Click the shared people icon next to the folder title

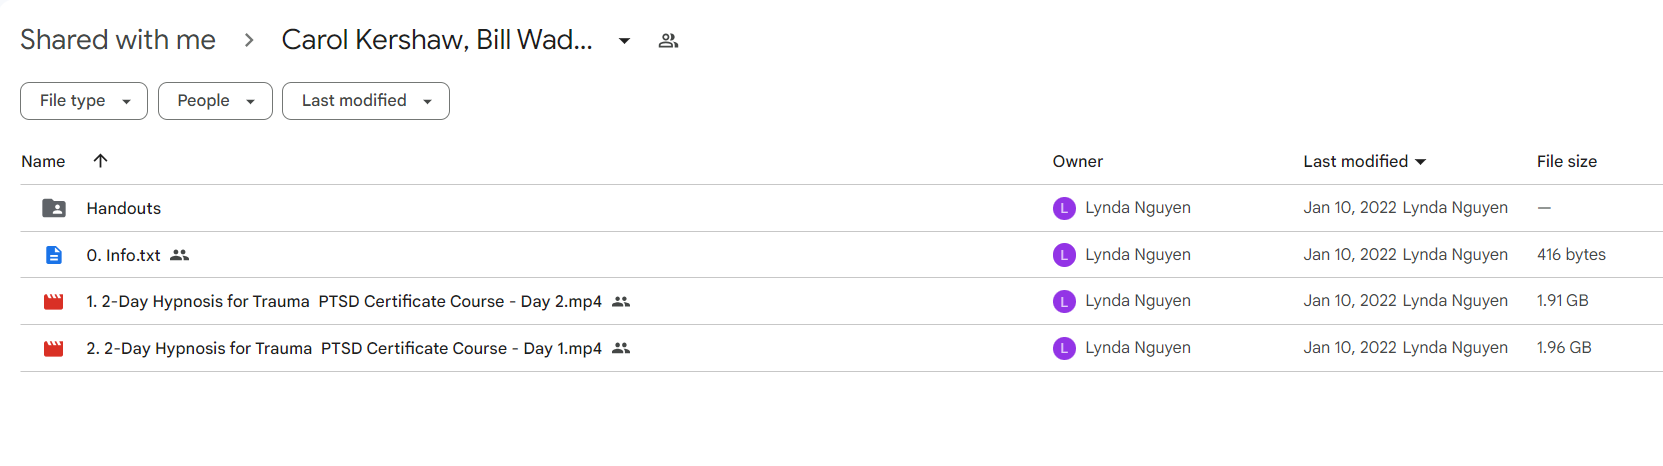[669, 41]
